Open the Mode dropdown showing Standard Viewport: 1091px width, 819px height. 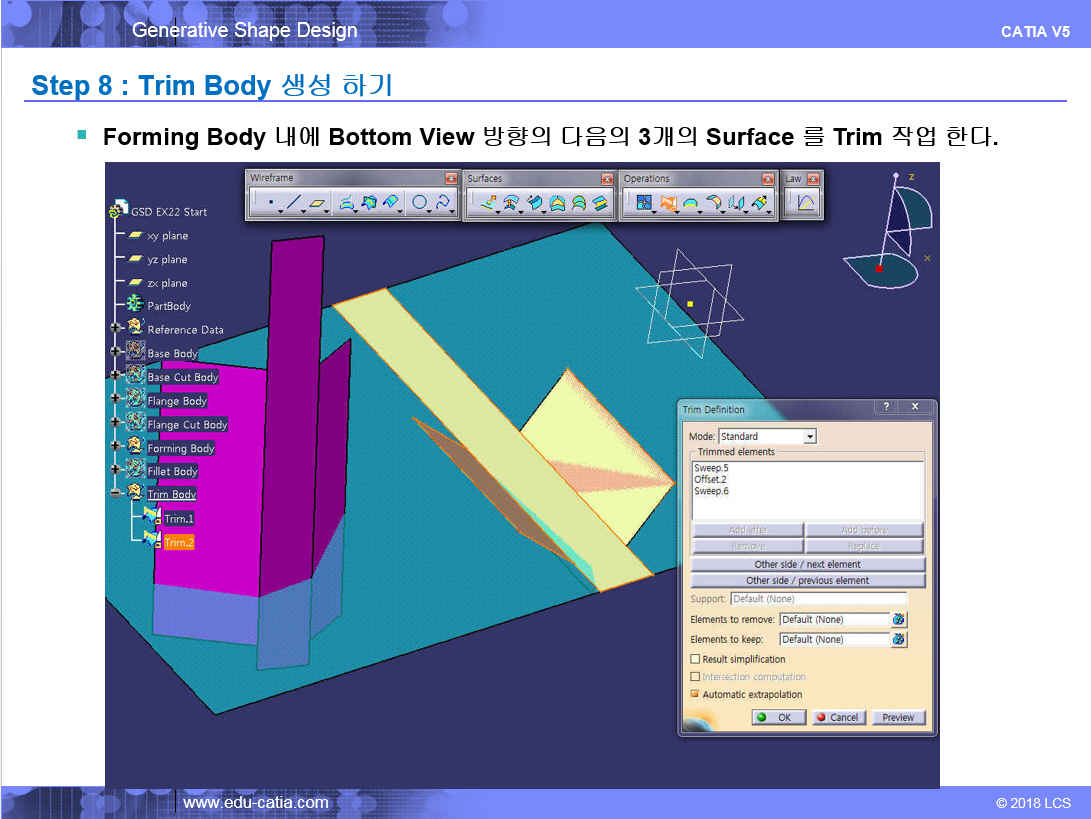pos(810,437)
